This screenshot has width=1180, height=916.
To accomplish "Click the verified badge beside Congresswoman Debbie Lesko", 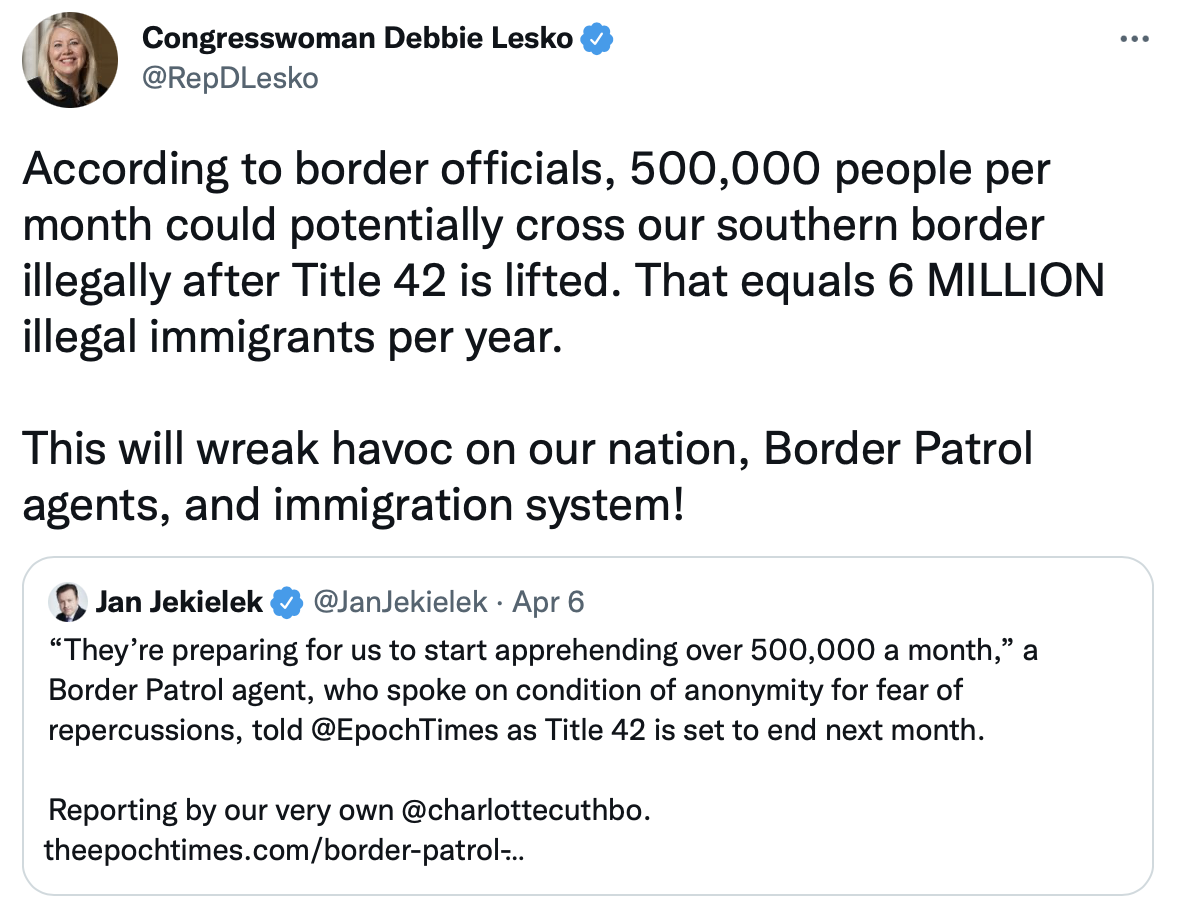I will click(597, 39).
